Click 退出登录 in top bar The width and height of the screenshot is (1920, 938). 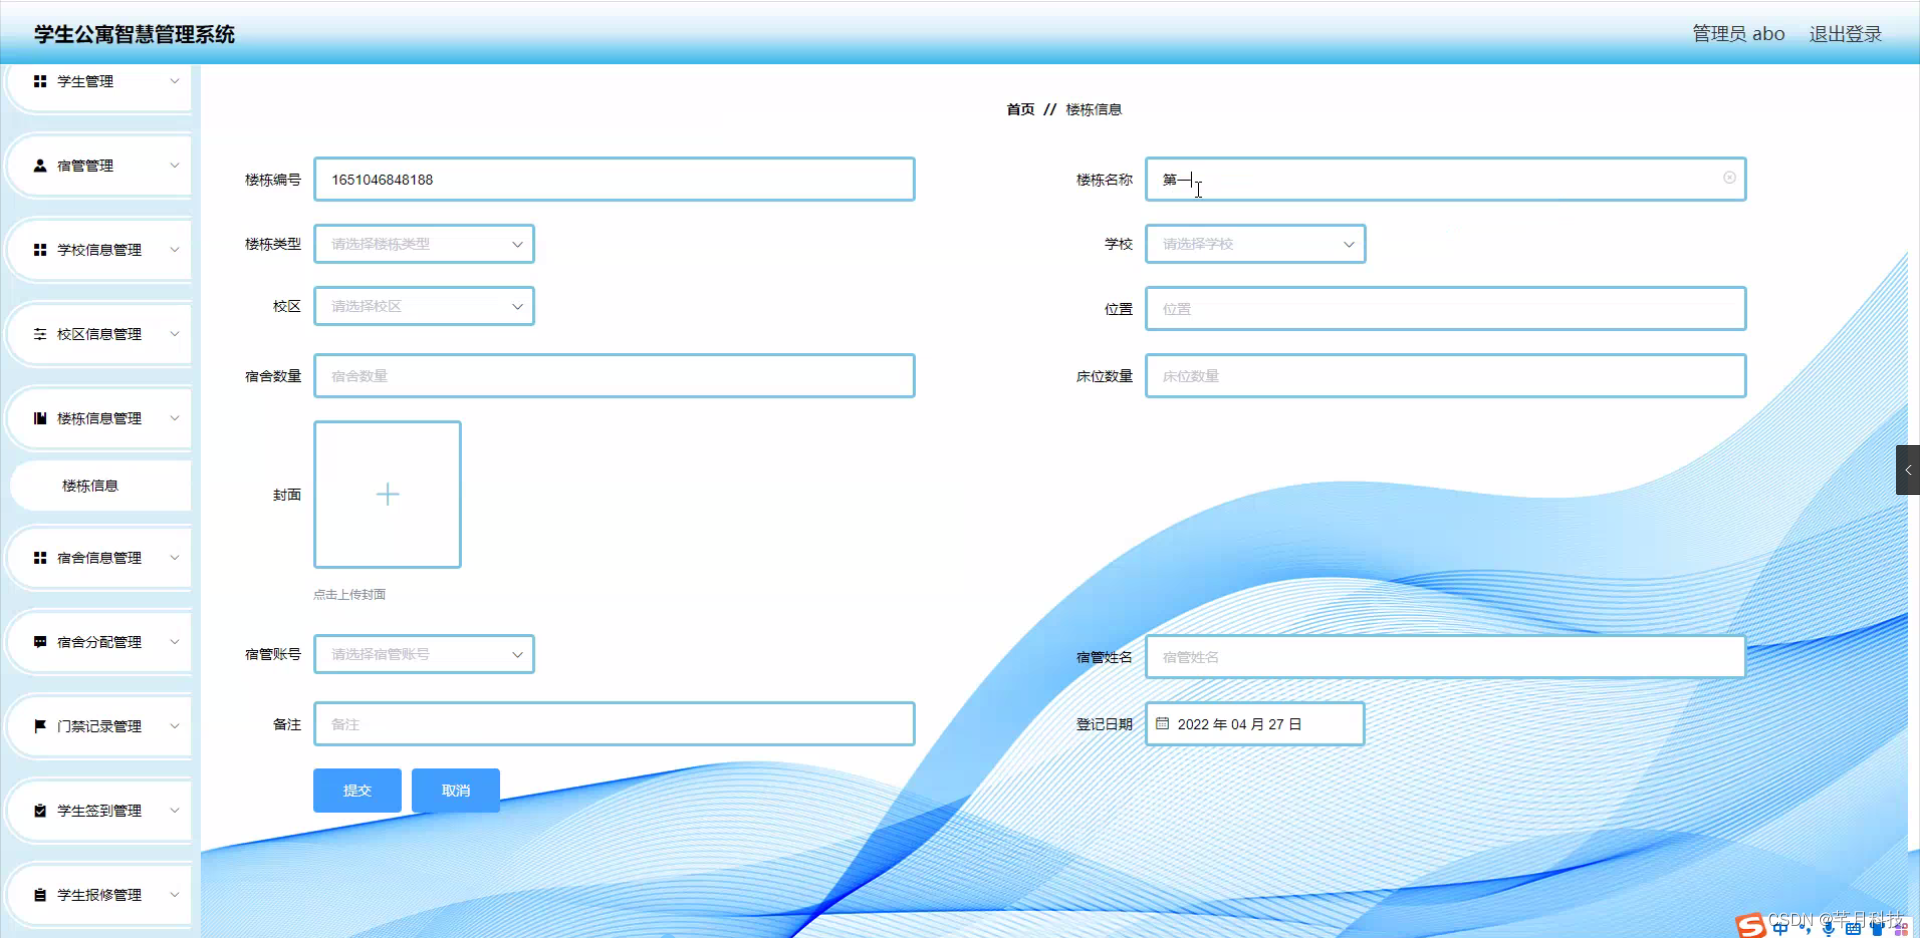click(x=1844, y=32)
